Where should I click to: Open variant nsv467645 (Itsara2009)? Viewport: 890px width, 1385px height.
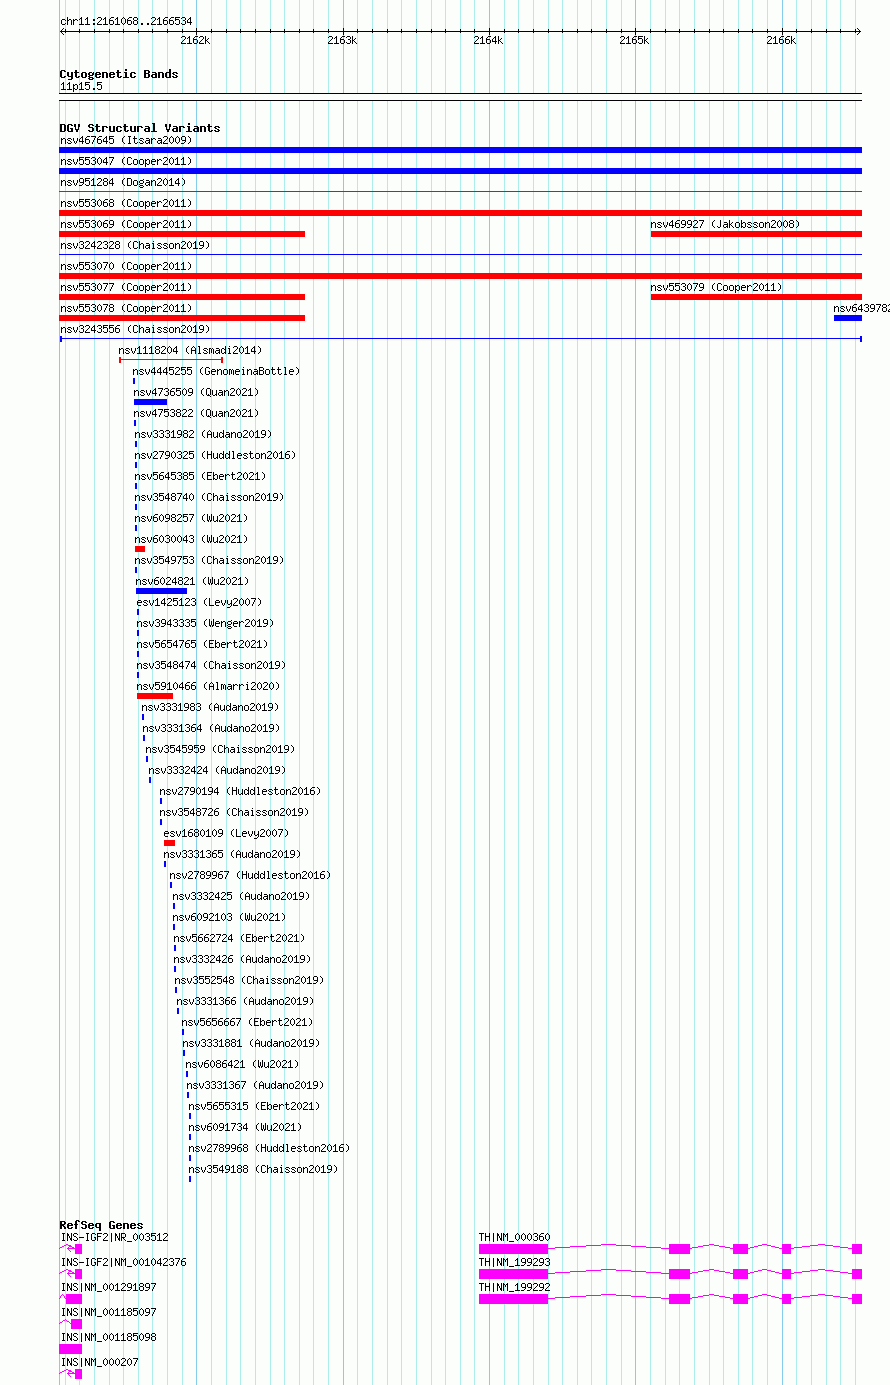pyautogui.click(x=460, y=150)
